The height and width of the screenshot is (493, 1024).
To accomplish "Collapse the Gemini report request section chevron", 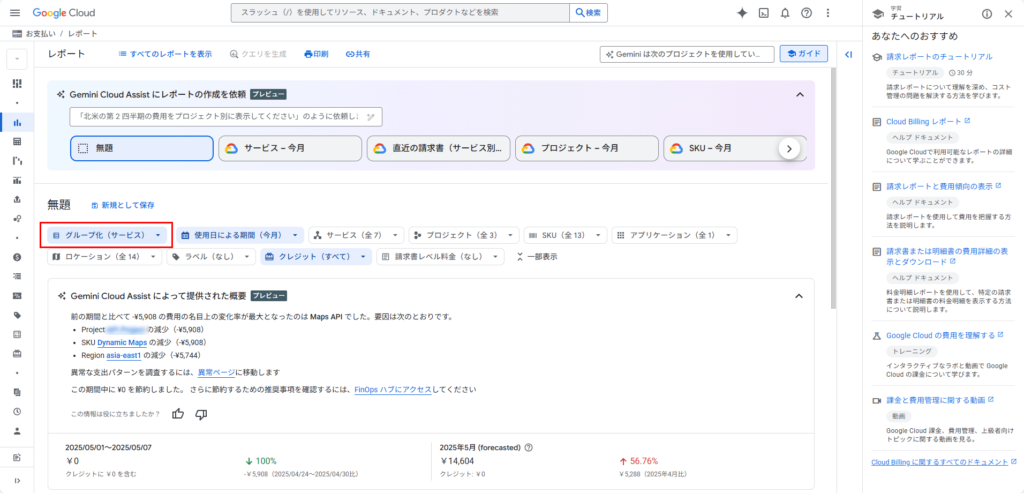I will pos(799,95).
